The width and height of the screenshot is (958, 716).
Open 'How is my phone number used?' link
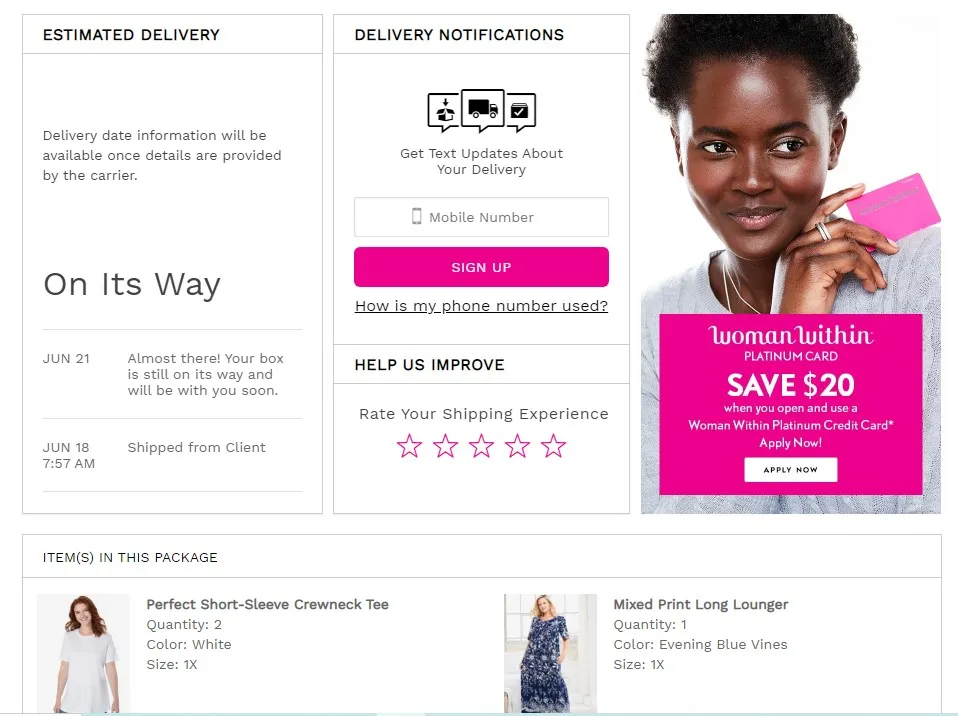point(481,305)
